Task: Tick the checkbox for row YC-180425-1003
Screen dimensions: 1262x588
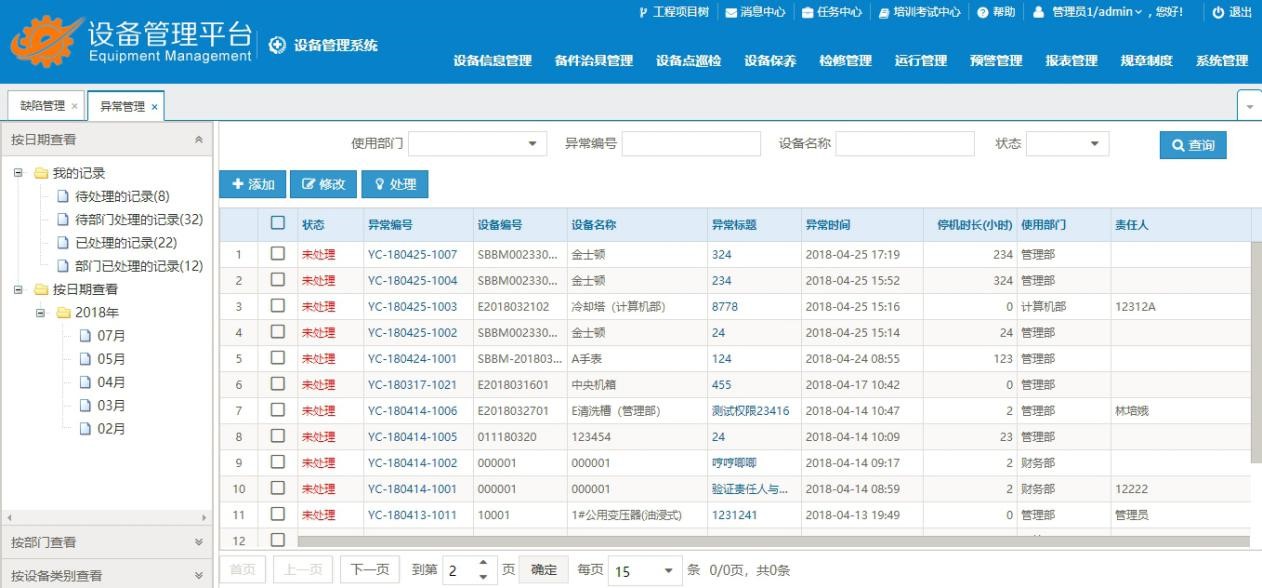Action: click(278, 306)
